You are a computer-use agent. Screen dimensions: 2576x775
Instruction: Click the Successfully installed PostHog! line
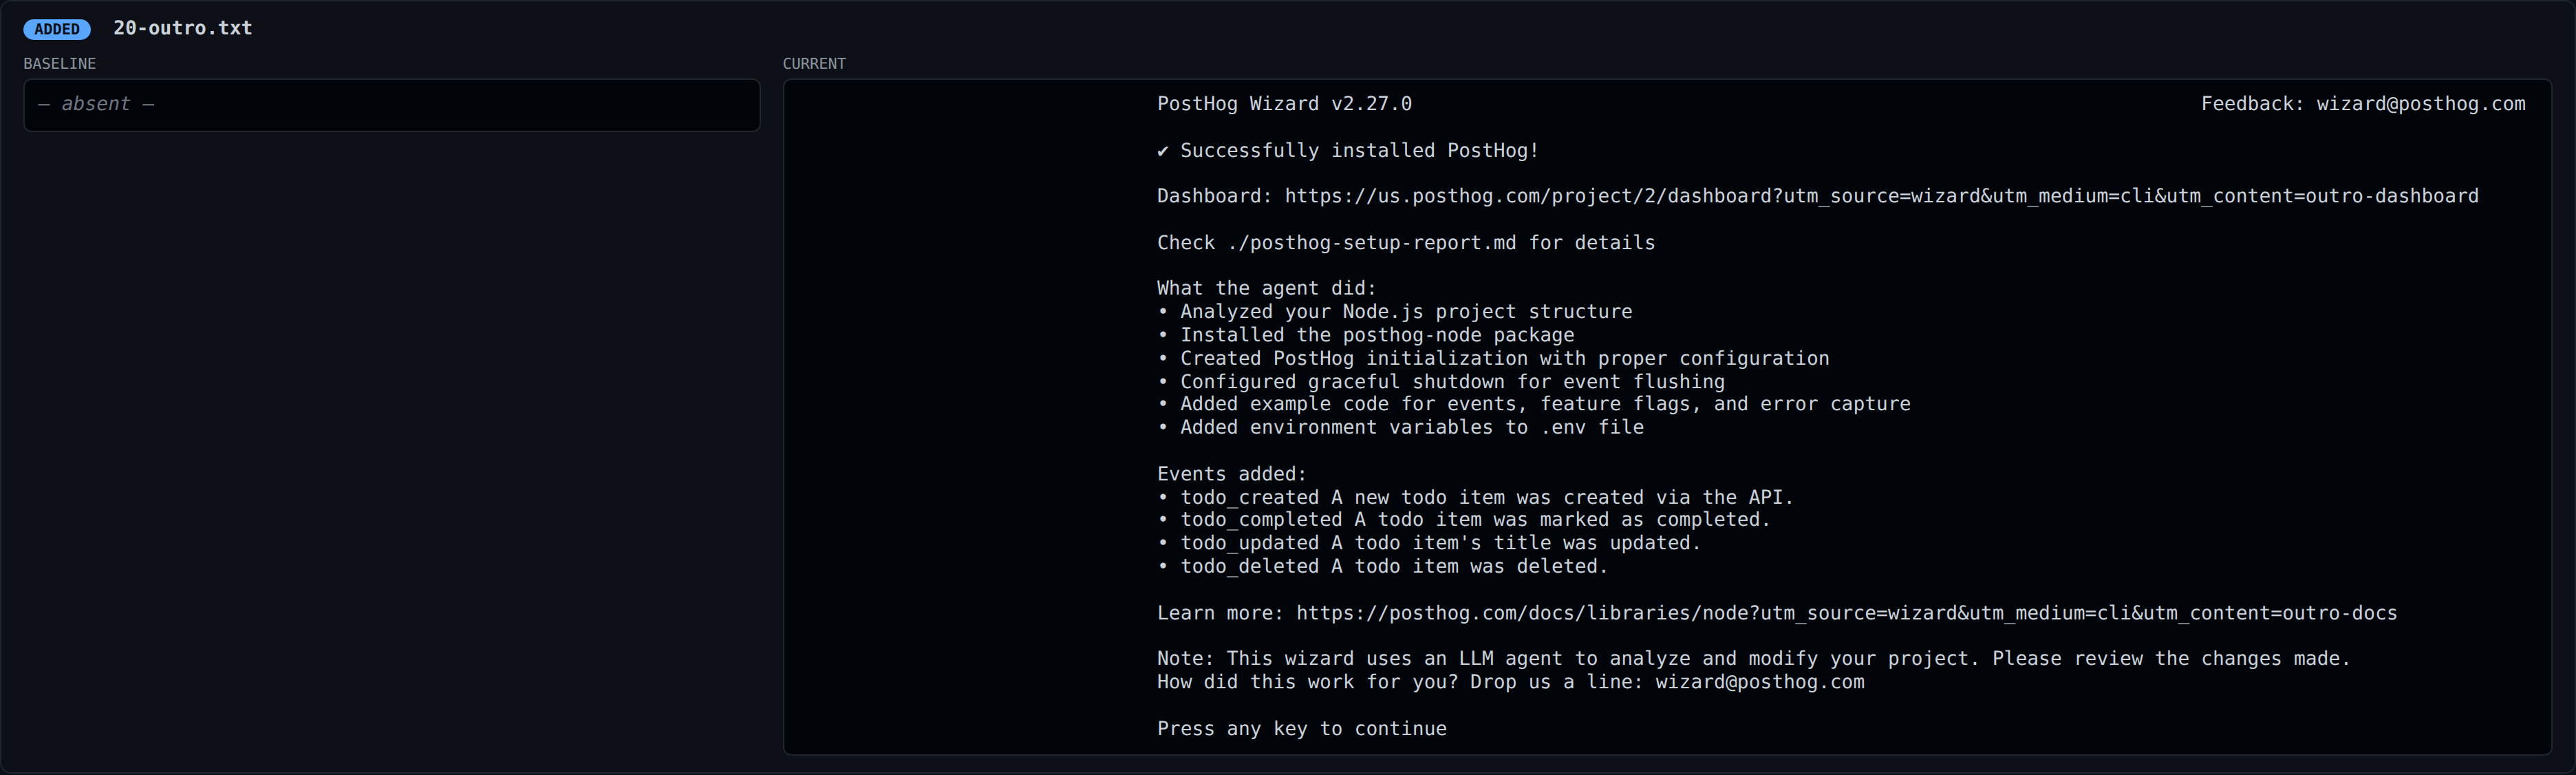click(1347, 150)
